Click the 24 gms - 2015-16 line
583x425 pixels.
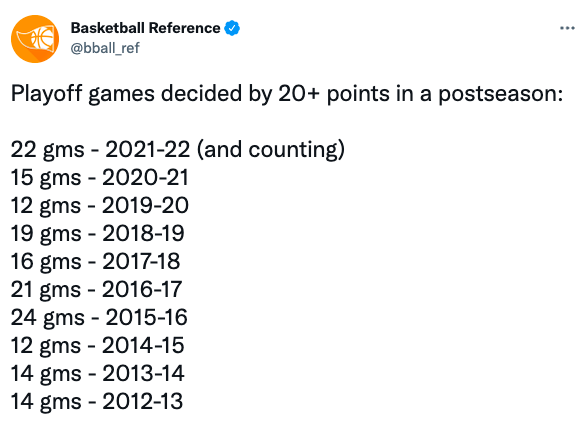(x=99, y=317)
